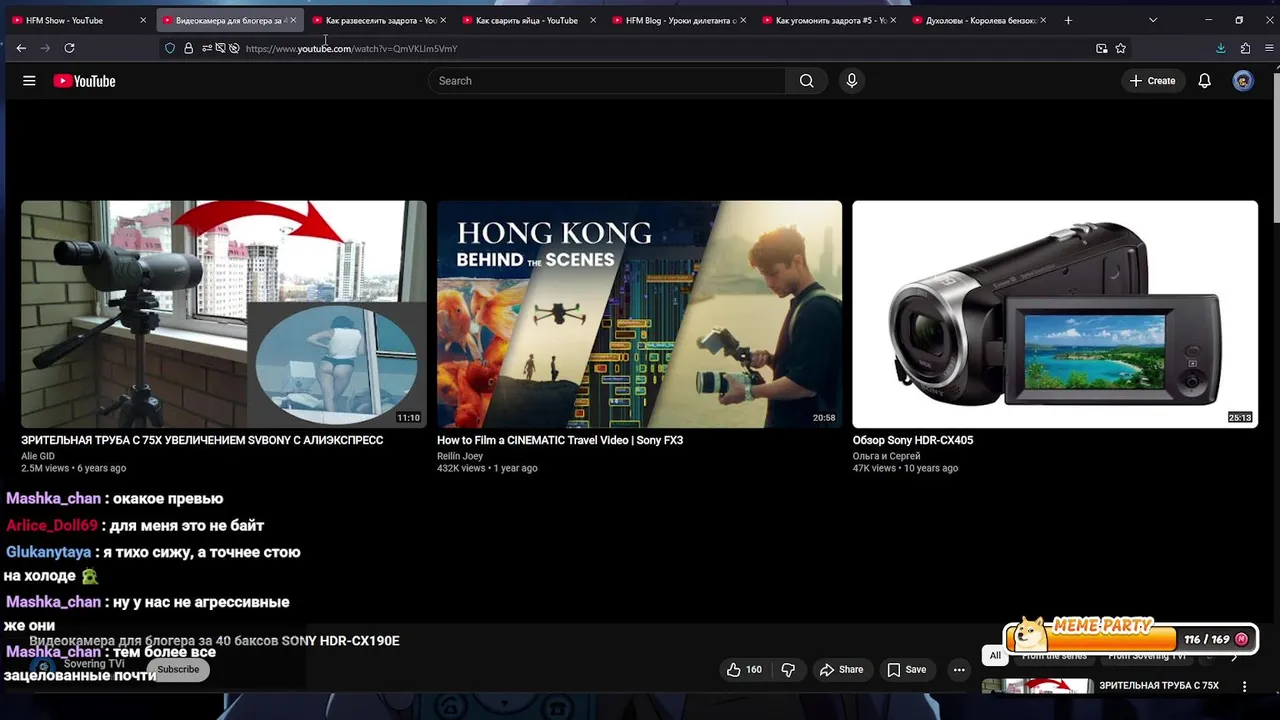Open more actions ellipsis beside Save
Screen dimensions: 1280x720
tap(959, 670)
